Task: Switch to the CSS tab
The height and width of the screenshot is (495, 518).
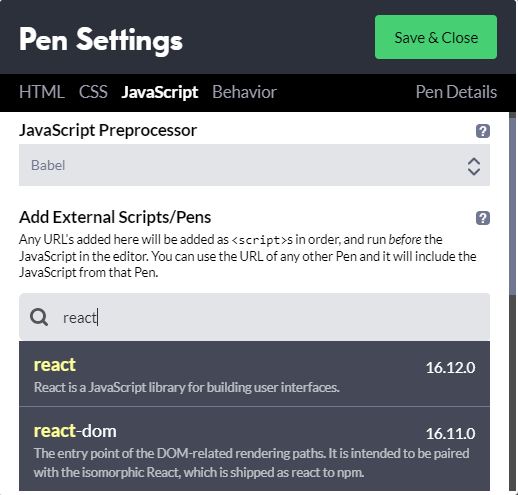Action: (x=93, y=92)
